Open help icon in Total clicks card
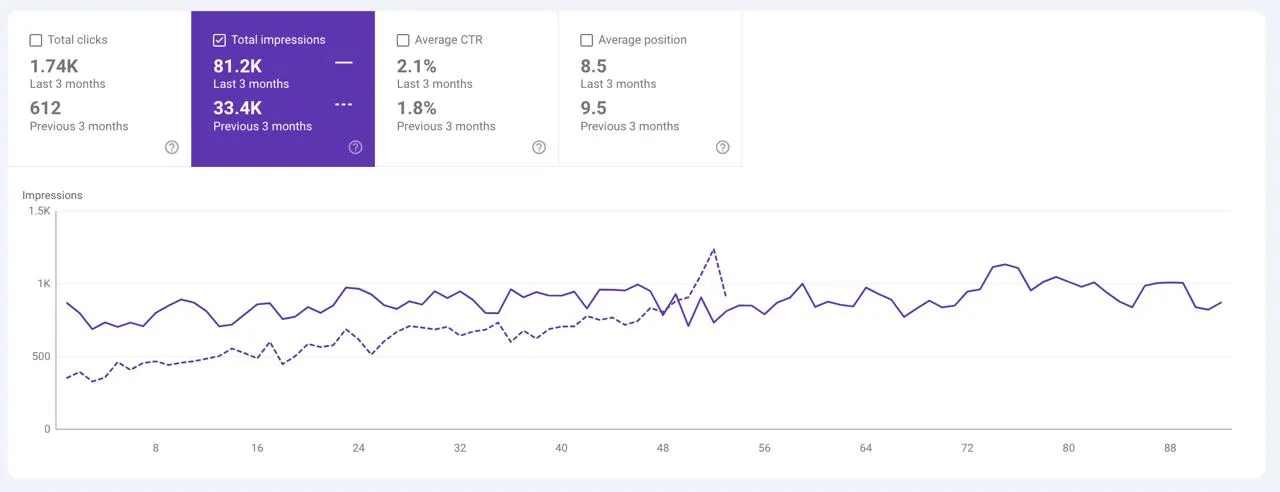This screenshot has width=1280, height=492. (171, 147)
